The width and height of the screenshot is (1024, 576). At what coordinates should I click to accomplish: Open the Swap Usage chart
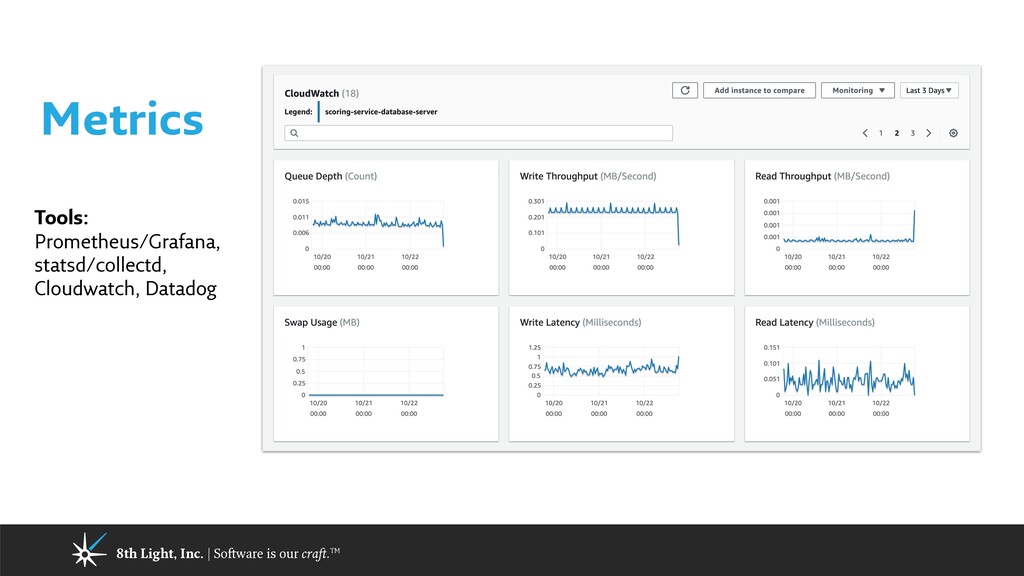[x=386, y=374]
